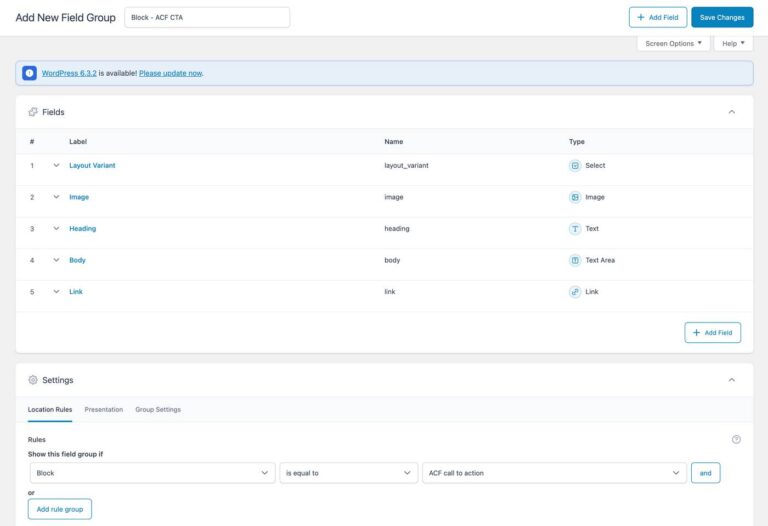Click the Link field type icon
The height and width of the screenshot is (526, 768).
tap(575, 292)
